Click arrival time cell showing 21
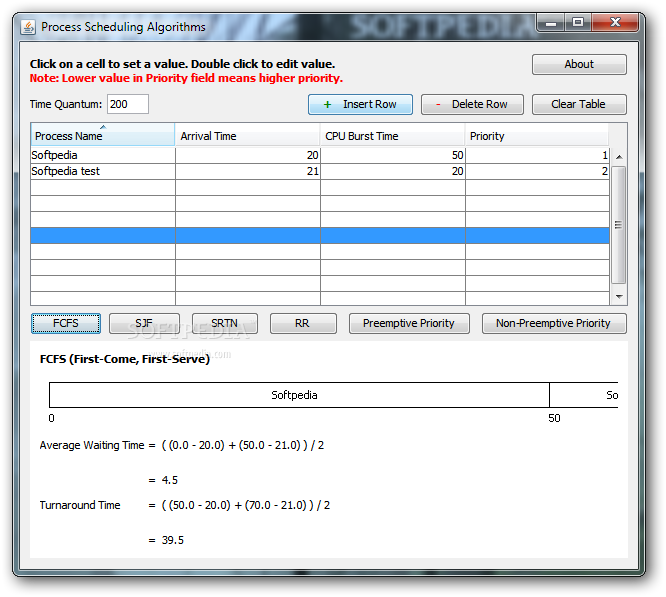This screenshot has width=666, height=597. (x=248, y=172)
